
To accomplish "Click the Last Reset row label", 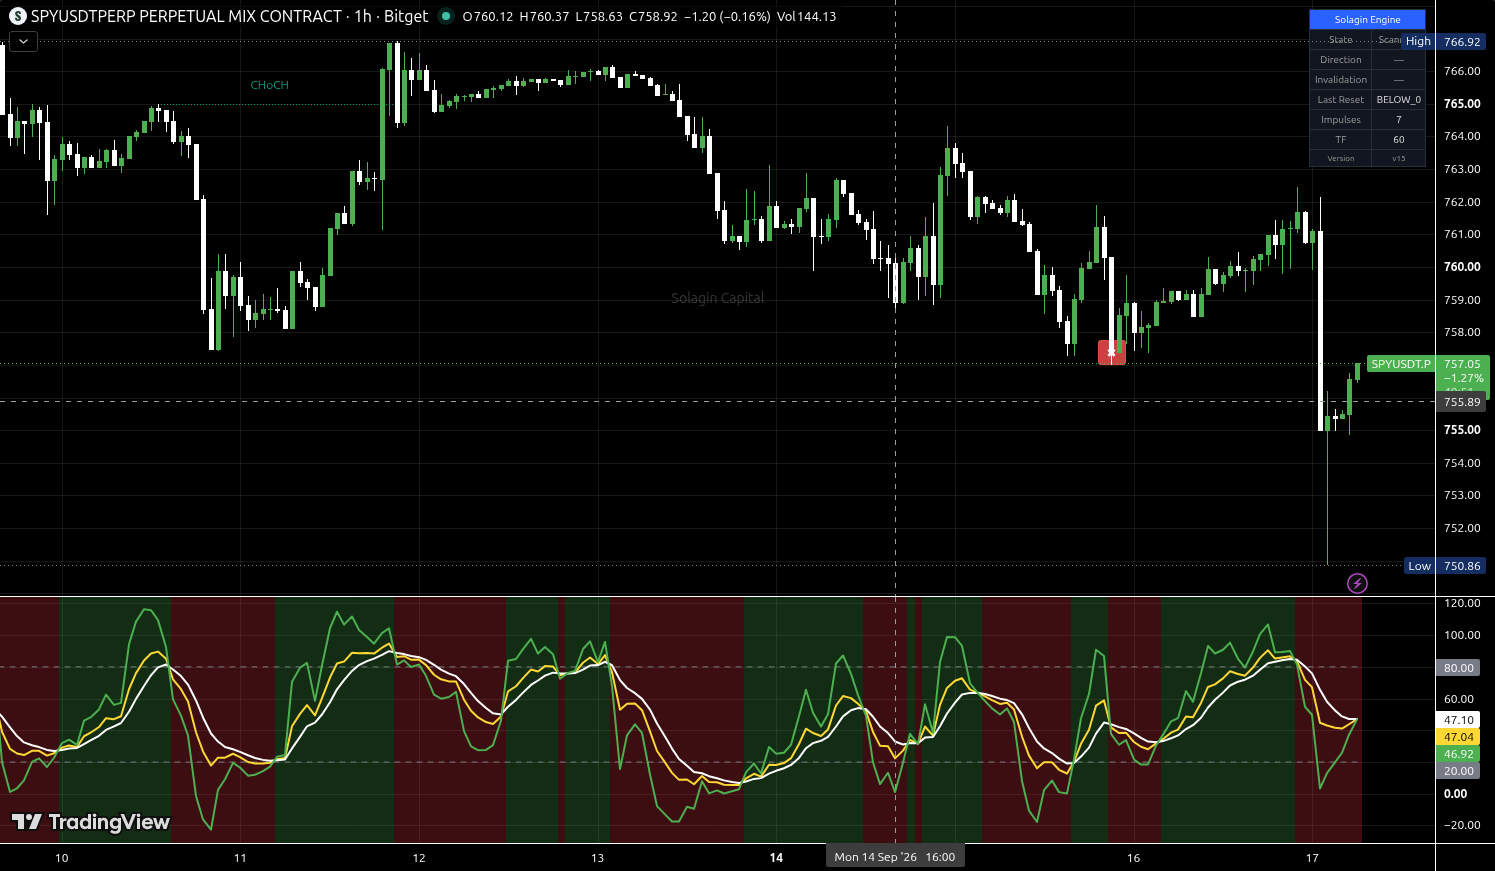I will 1340,100.
